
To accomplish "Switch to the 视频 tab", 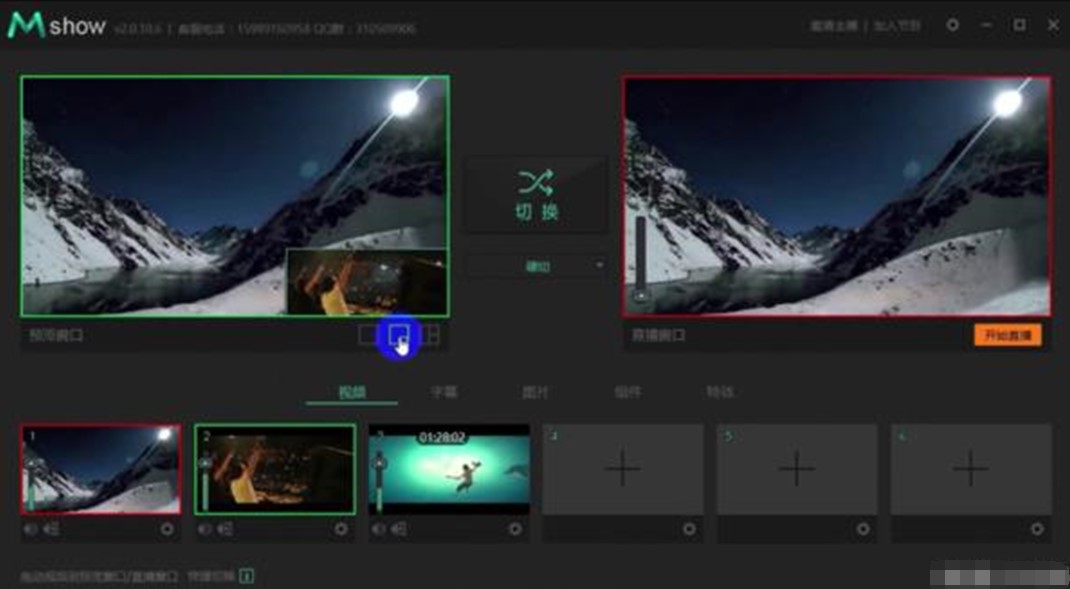I will (351, 392).
